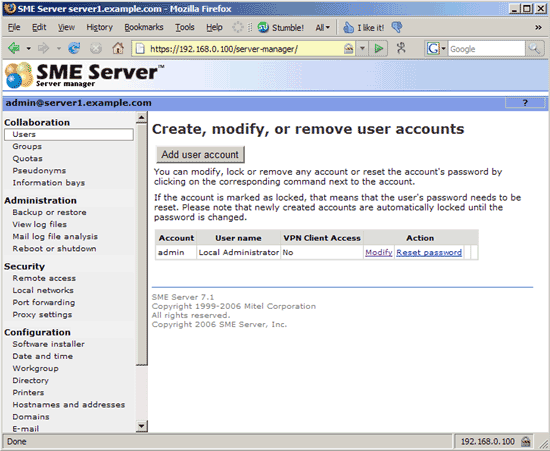Open Software installer
Image resolution: width=550 pixels, height=451 pixels.
click(49, 344)
